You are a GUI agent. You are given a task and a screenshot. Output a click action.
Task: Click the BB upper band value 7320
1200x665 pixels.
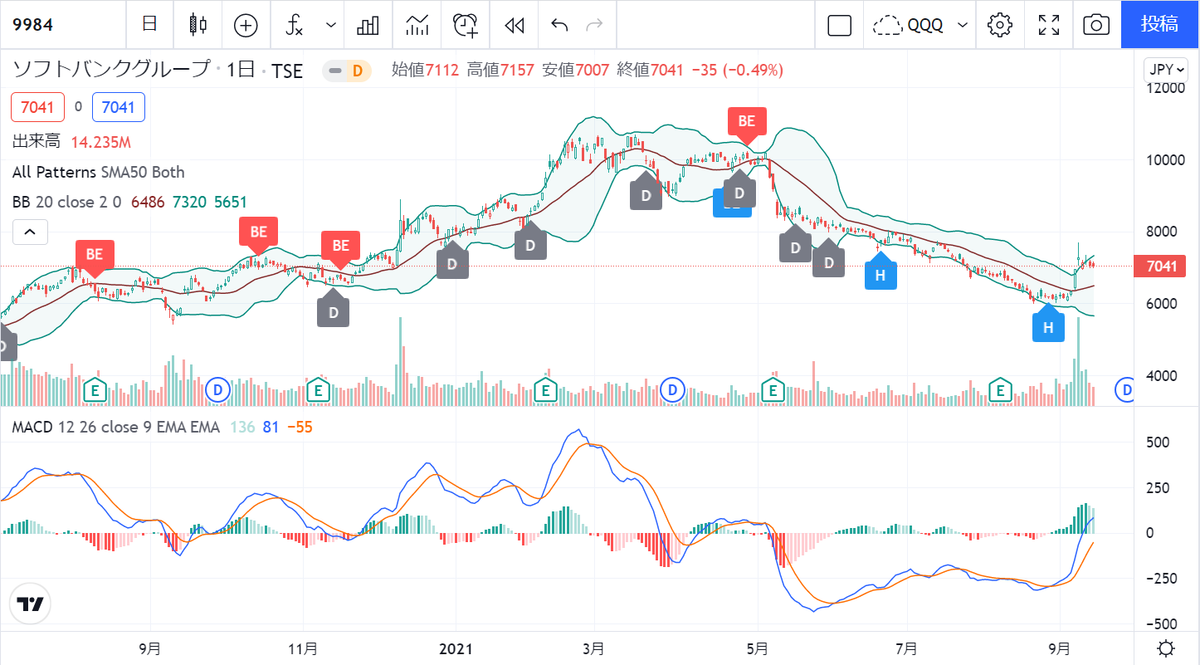(x=189, y=202)
